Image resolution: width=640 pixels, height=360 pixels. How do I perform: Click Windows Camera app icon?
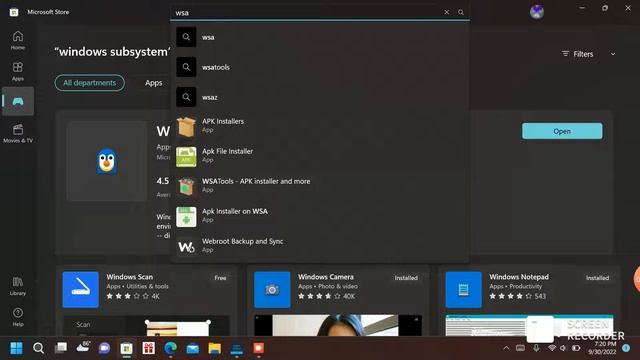(272, 289)
